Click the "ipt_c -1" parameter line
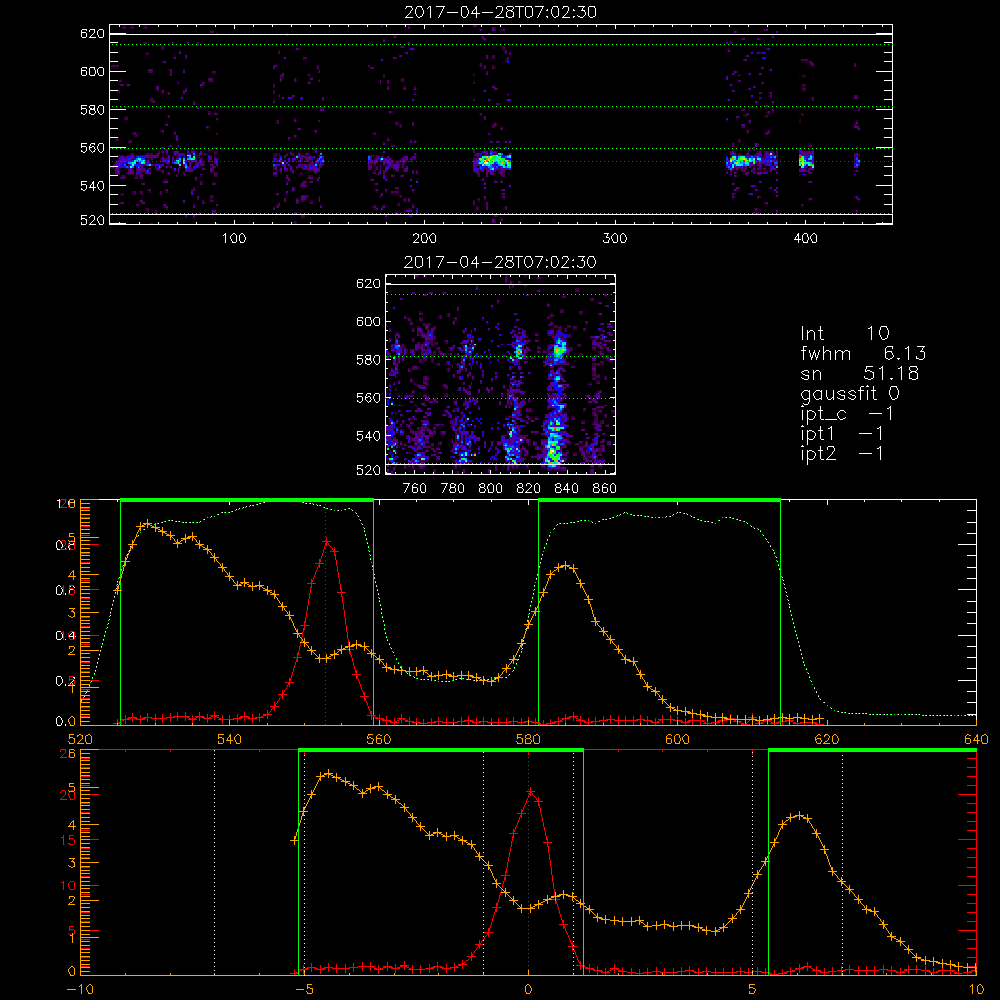The width and height of the screenshot is (1000, 1000). click(x=848, y=414)
